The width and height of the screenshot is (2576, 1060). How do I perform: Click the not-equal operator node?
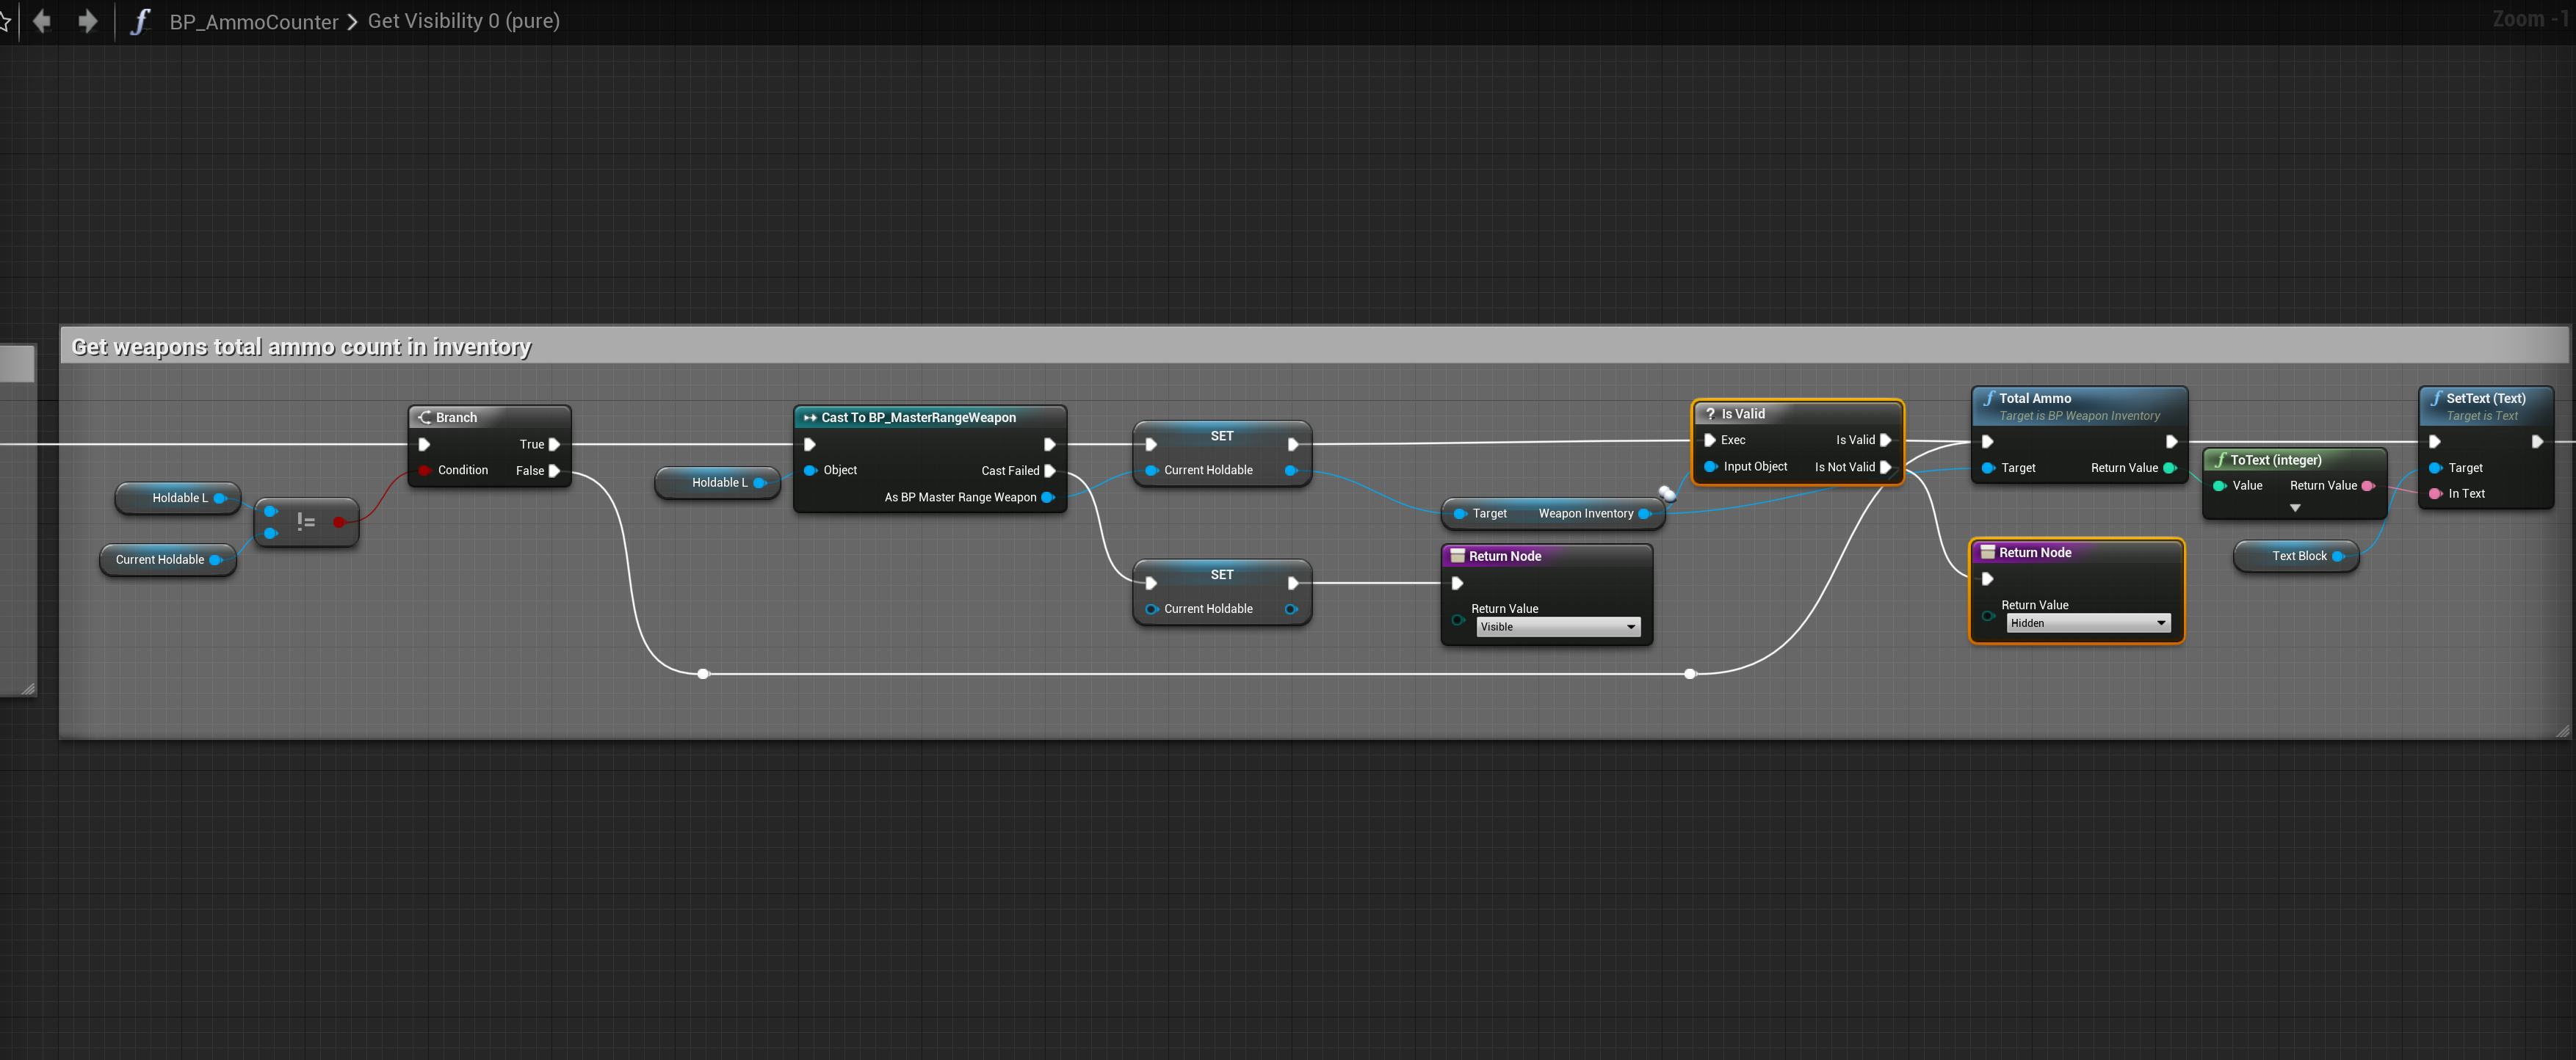tap(306, 521)
